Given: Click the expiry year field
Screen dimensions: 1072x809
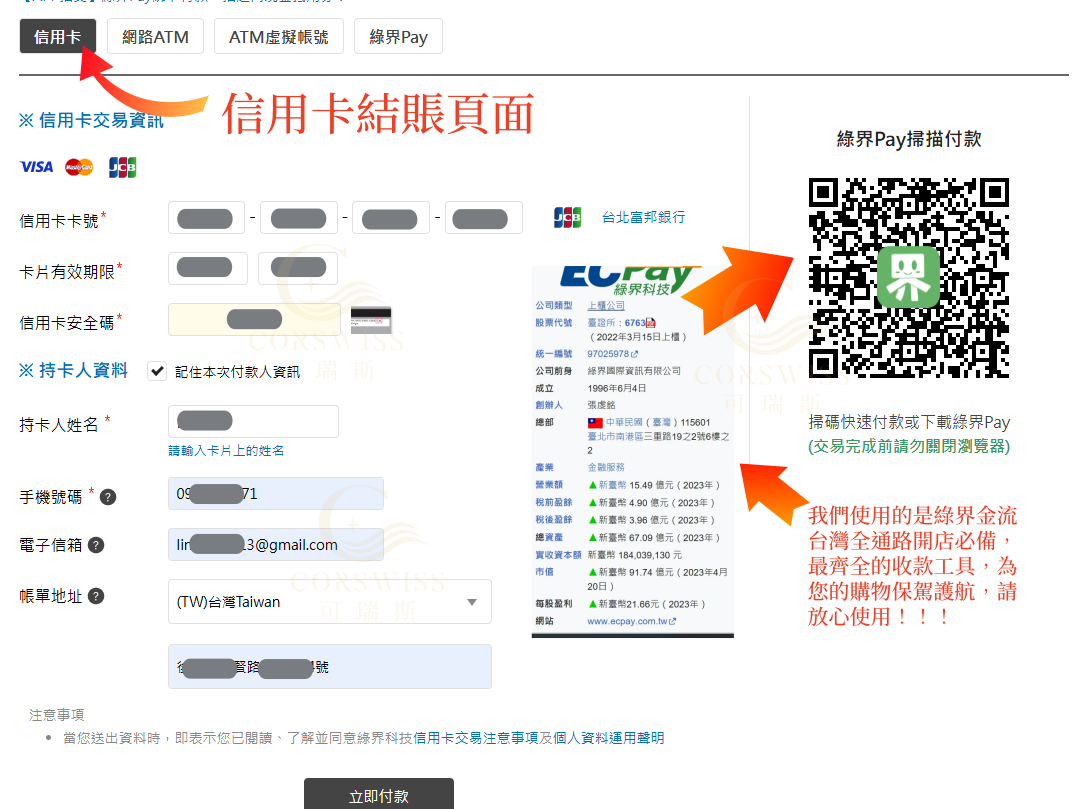Looking at the screenshot, I should coord(297,268).
